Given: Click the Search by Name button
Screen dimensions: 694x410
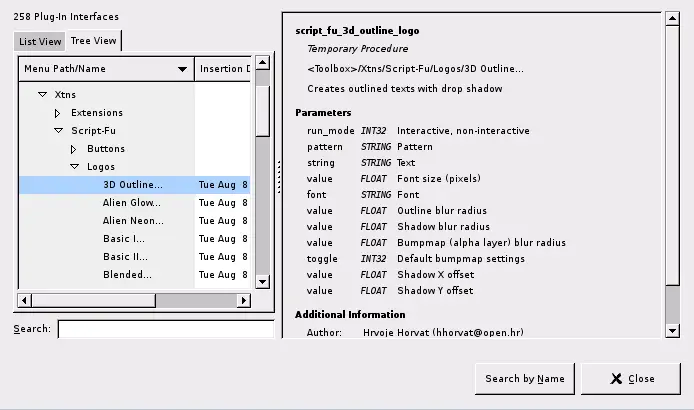Looking at the screenshot, I should [524, 379].
